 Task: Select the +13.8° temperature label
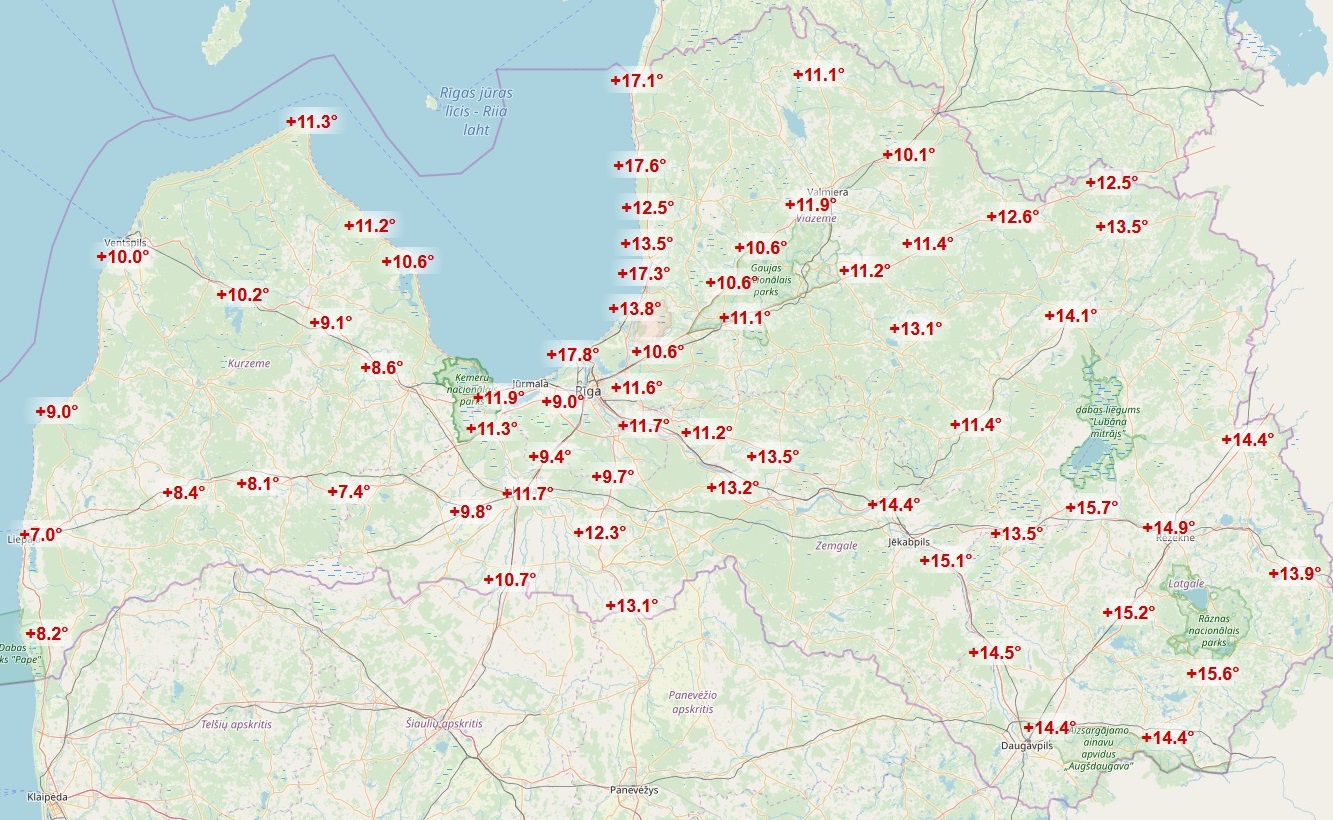tap(636, 309)
